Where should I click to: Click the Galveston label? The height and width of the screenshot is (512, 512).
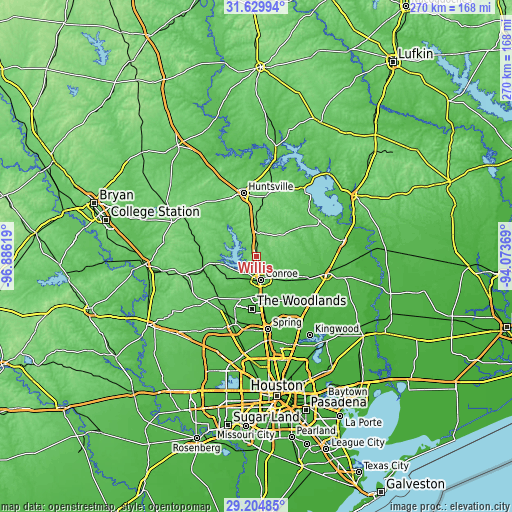[x=415, y=484]
